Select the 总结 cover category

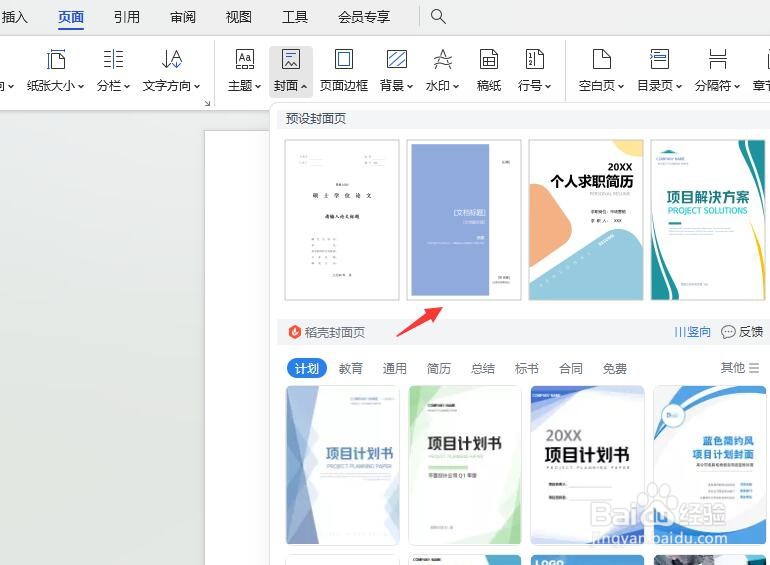pyautogui.click(x=483, y=368)
